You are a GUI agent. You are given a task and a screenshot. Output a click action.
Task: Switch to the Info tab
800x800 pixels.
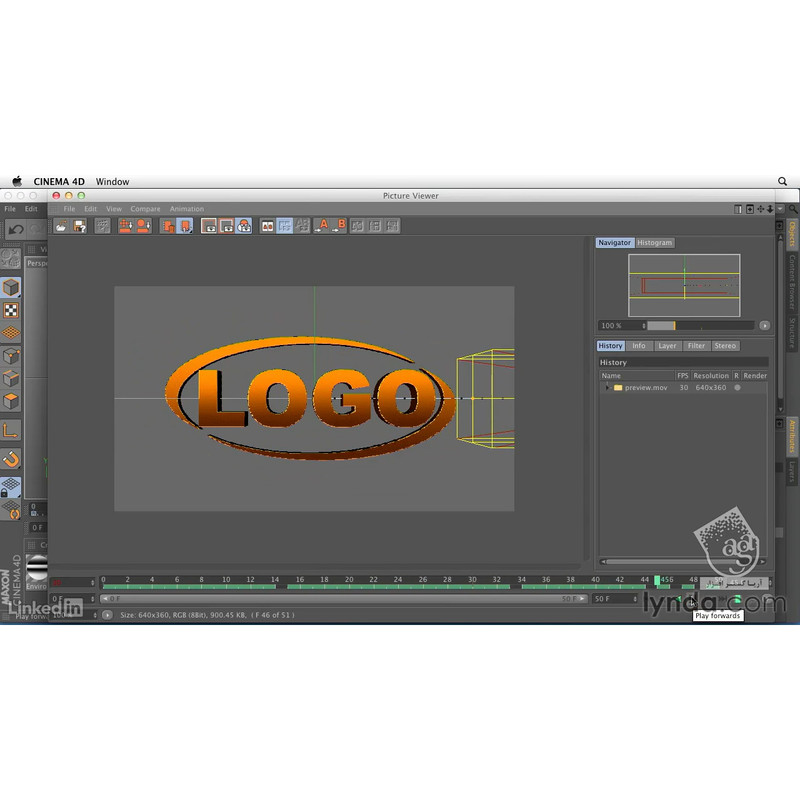click(x=639, y=346)
